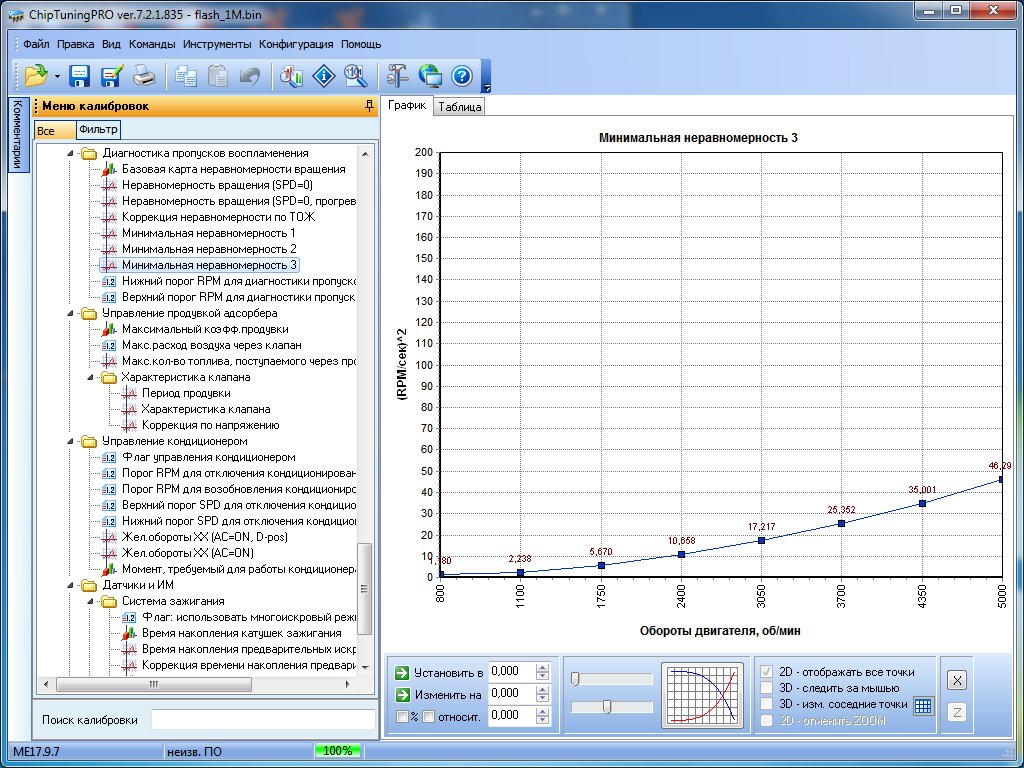Screen dimensions: 1024x768
Task: Click the magnifier search icon in toolbar
Action: [354, 75]
